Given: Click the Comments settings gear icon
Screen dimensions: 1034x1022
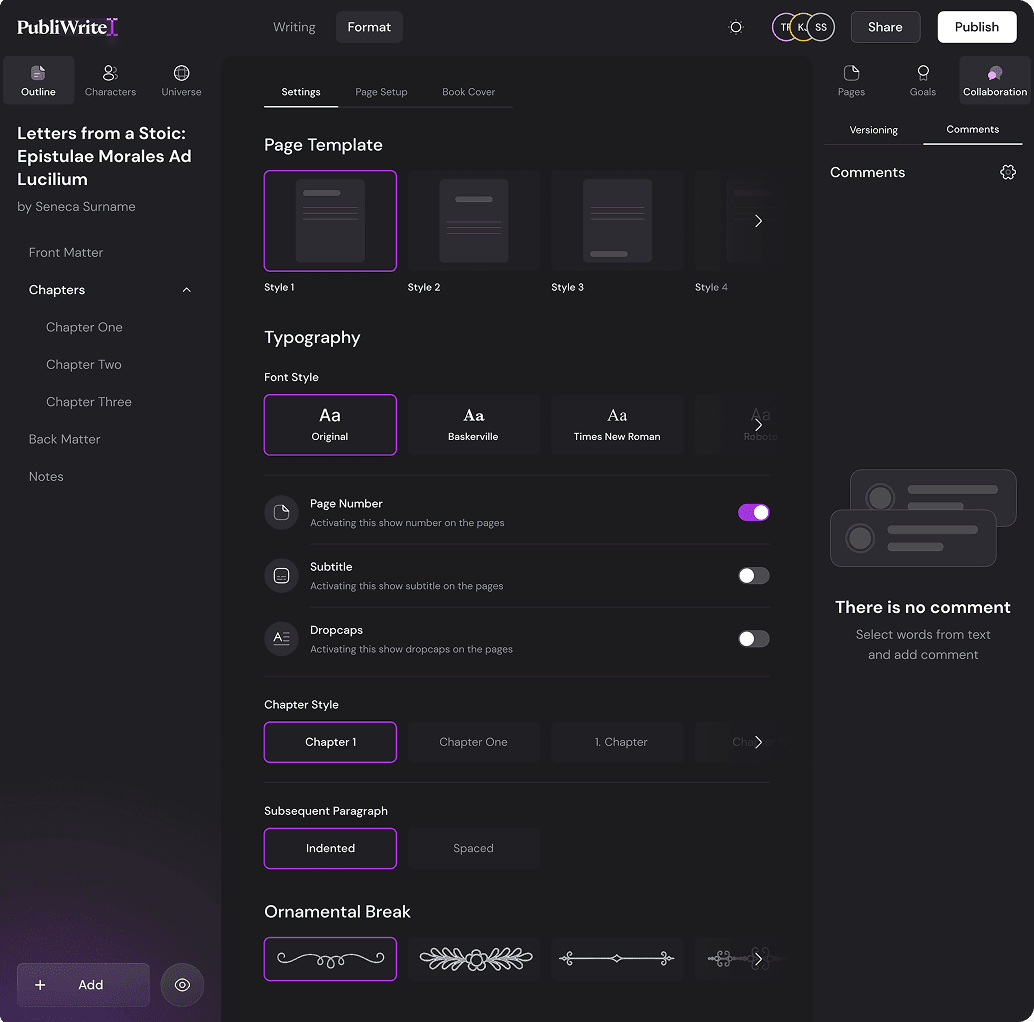Looking at the screenshot, I should 1008,172.
